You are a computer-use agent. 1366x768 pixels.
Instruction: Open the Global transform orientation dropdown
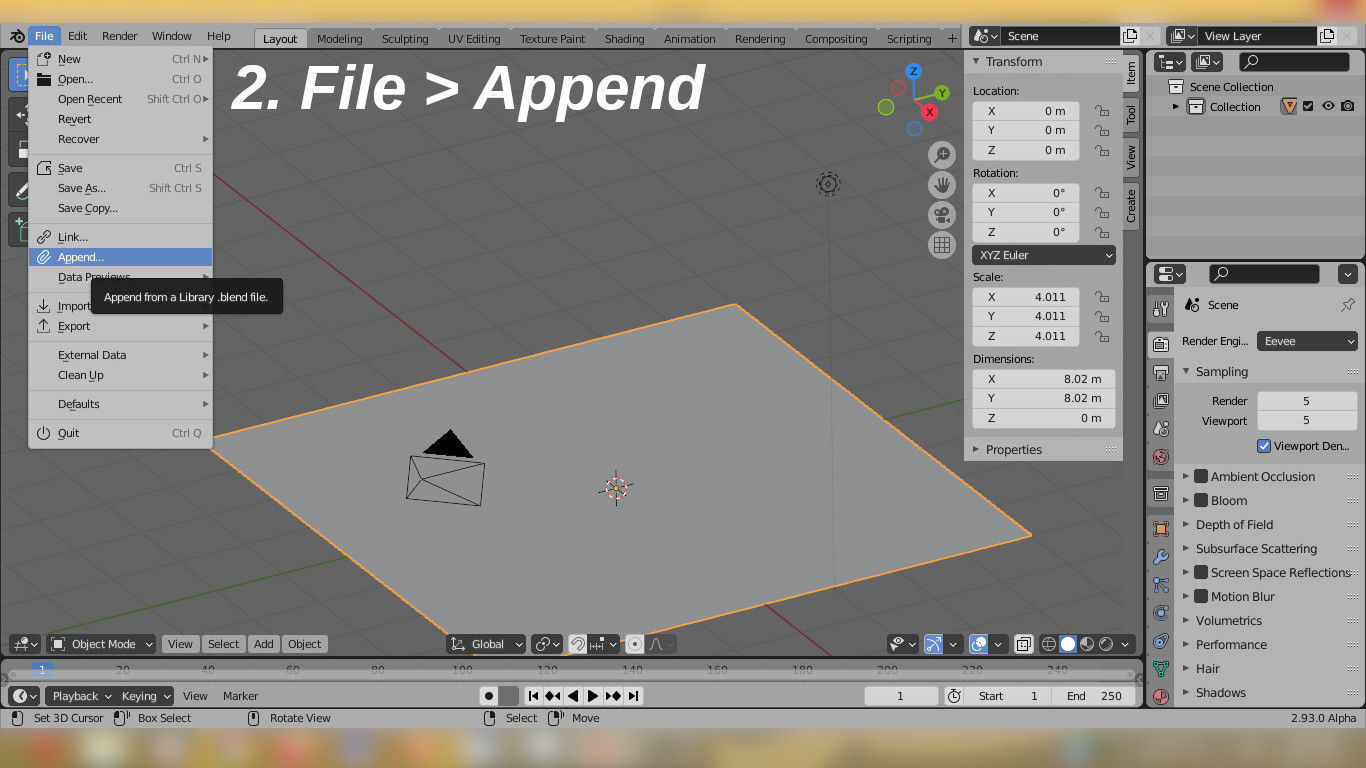(487, 644)
